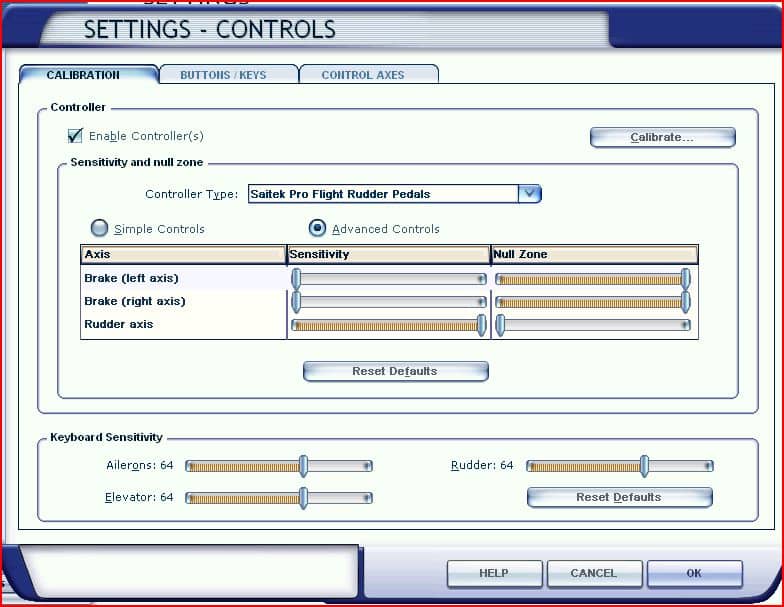Click the Elevator keyboard sensitivity slider
Screen dimensions: 784x607
[279, 498]
